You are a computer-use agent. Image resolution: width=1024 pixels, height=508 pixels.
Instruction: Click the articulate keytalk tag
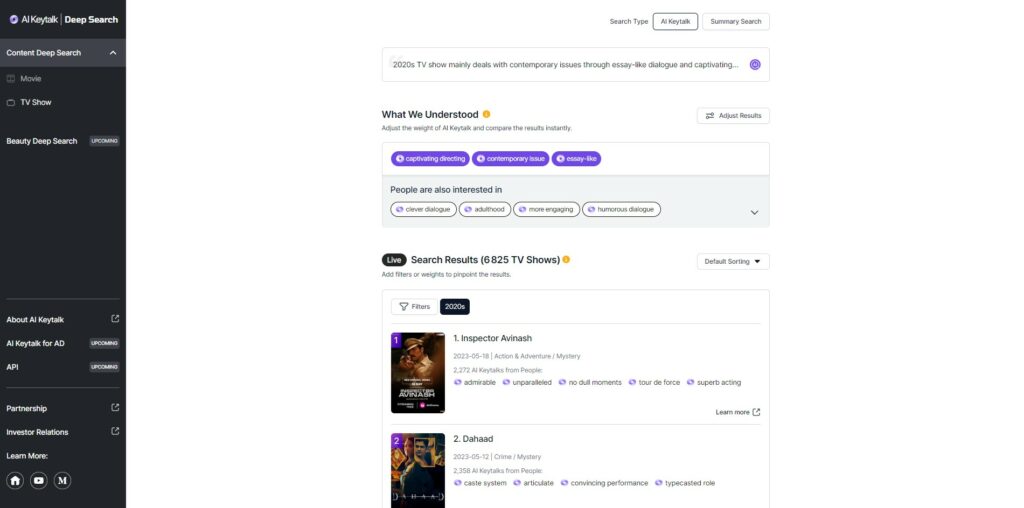click(533, 483)
